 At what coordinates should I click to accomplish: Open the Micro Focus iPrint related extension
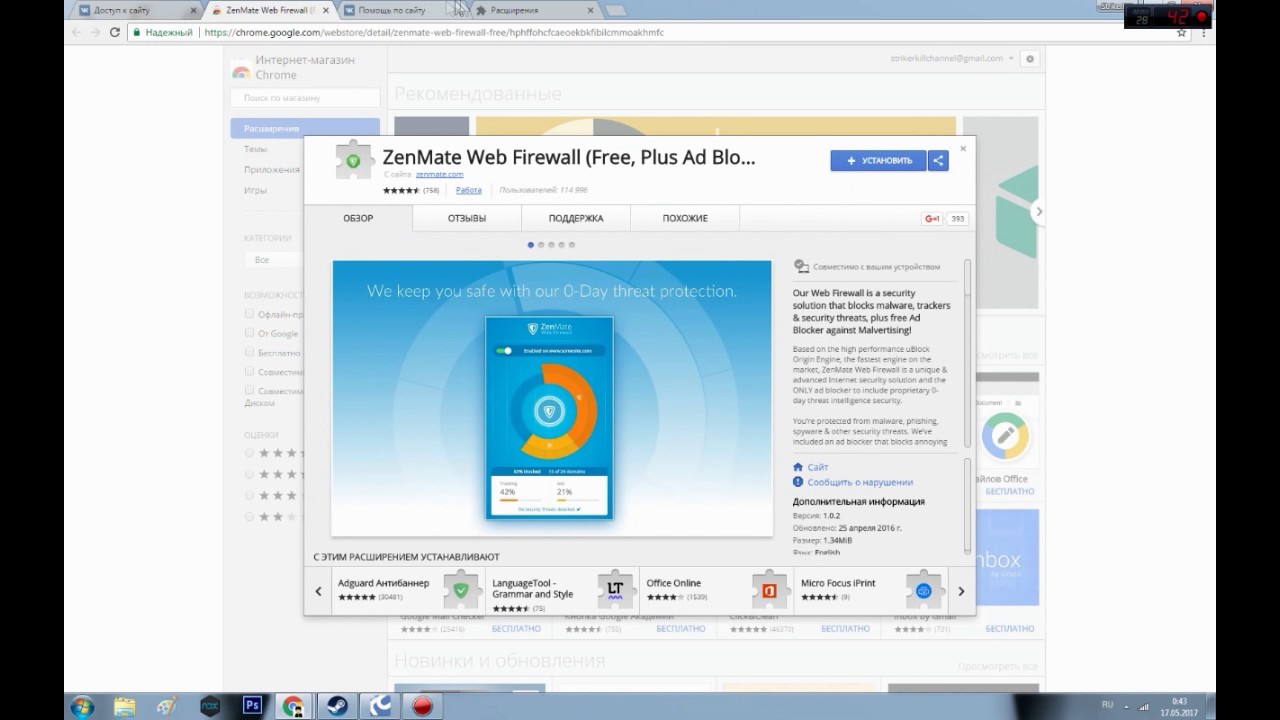coord(871,590)
